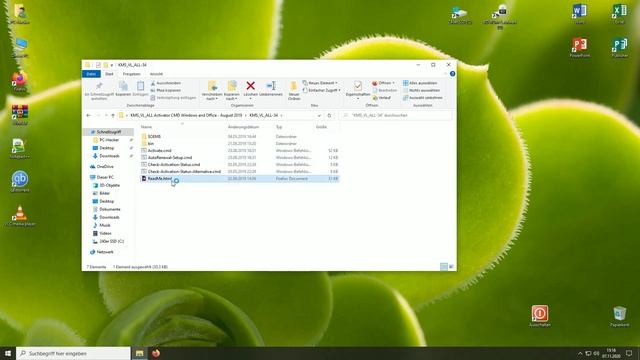Open Kopieren nach dropdown
The width and height of the screenshot is (640, 360).
[232, 91]
